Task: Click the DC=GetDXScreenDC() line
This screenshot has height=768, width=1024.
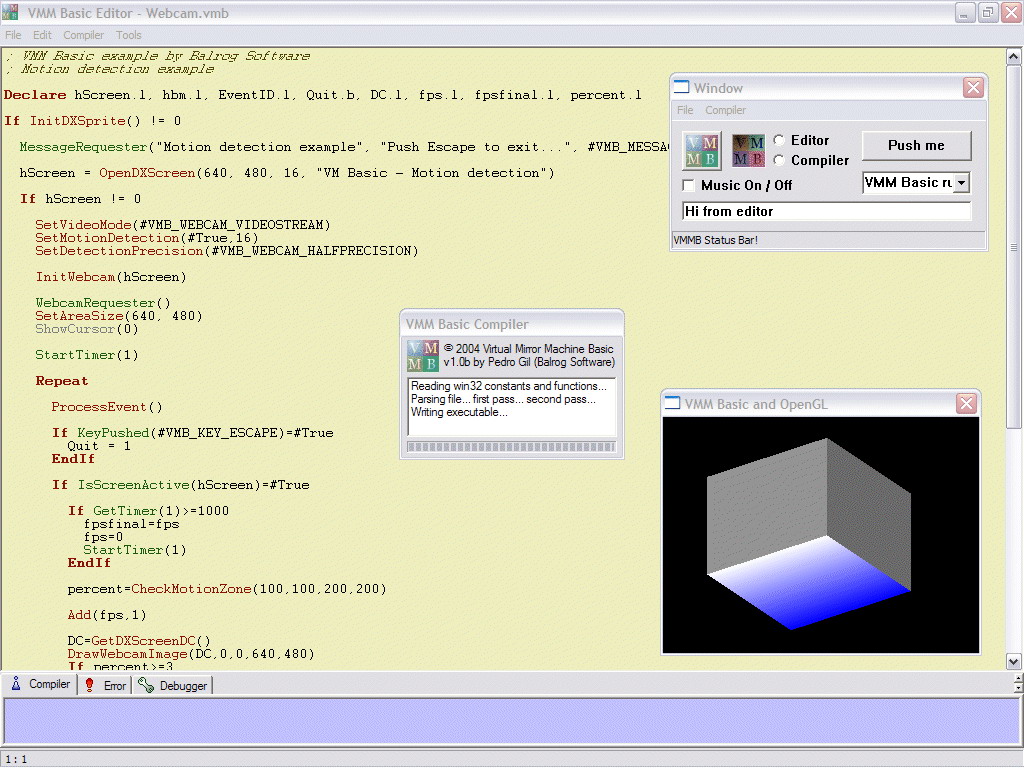Action: [x=138, y=641]
